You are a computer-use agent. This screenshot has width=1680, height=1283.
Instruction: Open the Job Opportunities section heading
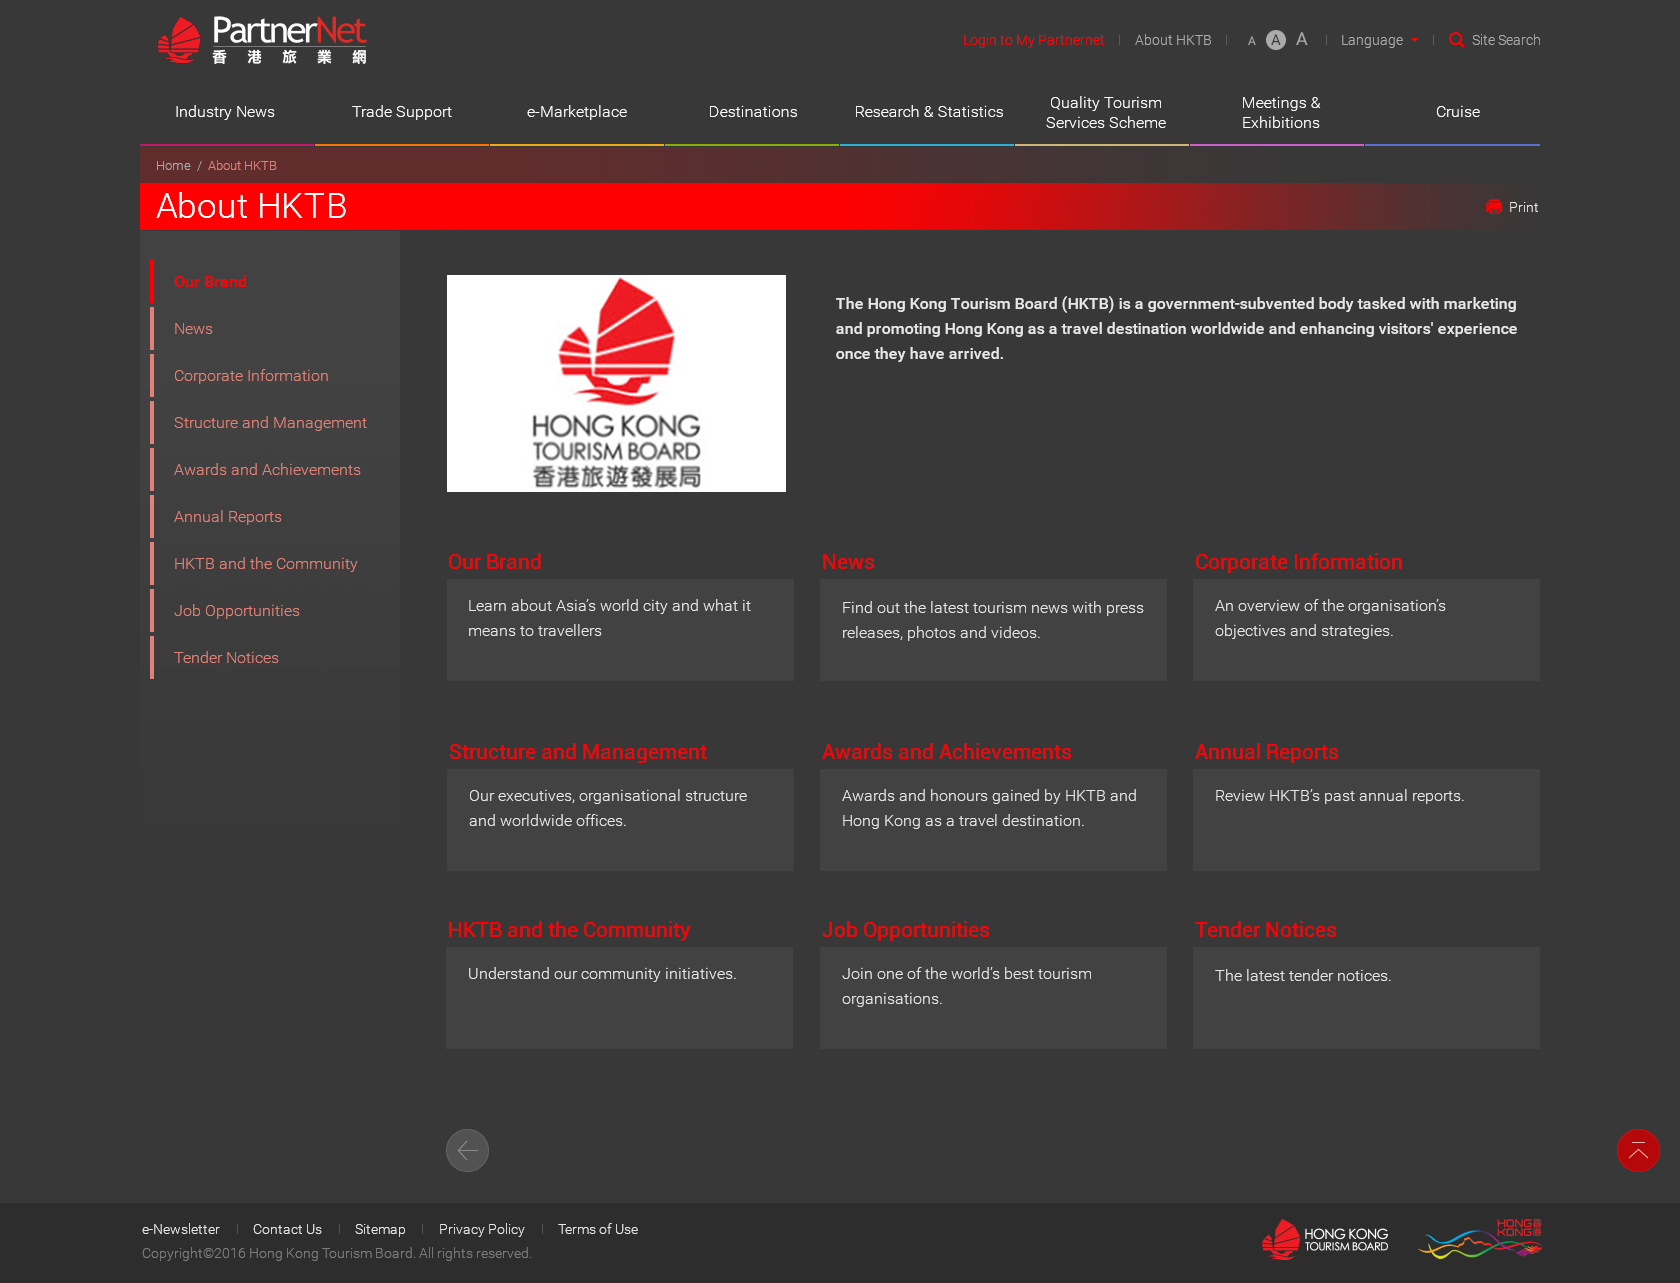[905, 930]
